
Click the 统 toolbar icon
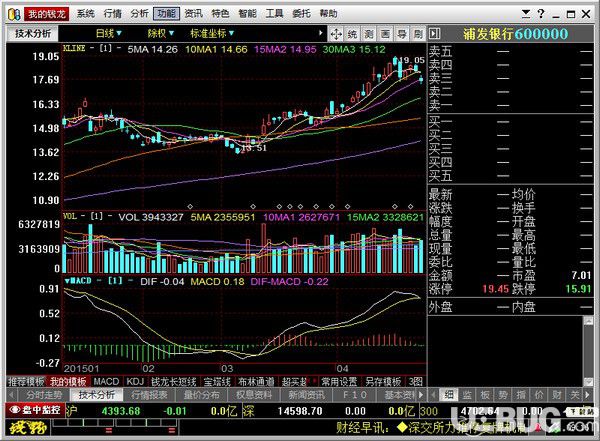pos(352,34)
